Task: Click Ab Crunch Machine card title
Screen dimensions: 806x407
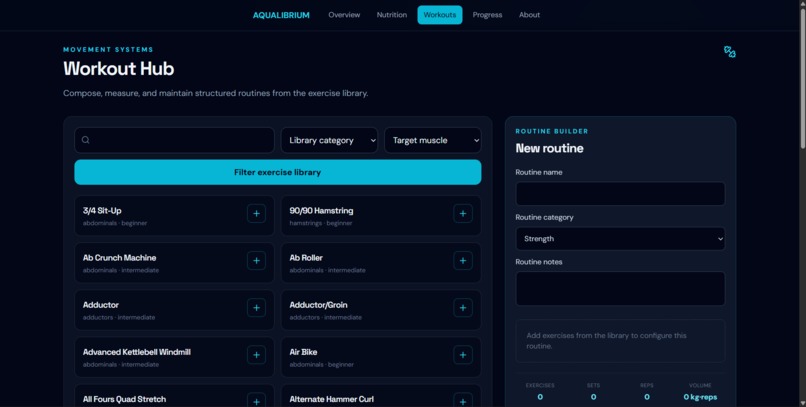Action: tap(119, 258)
